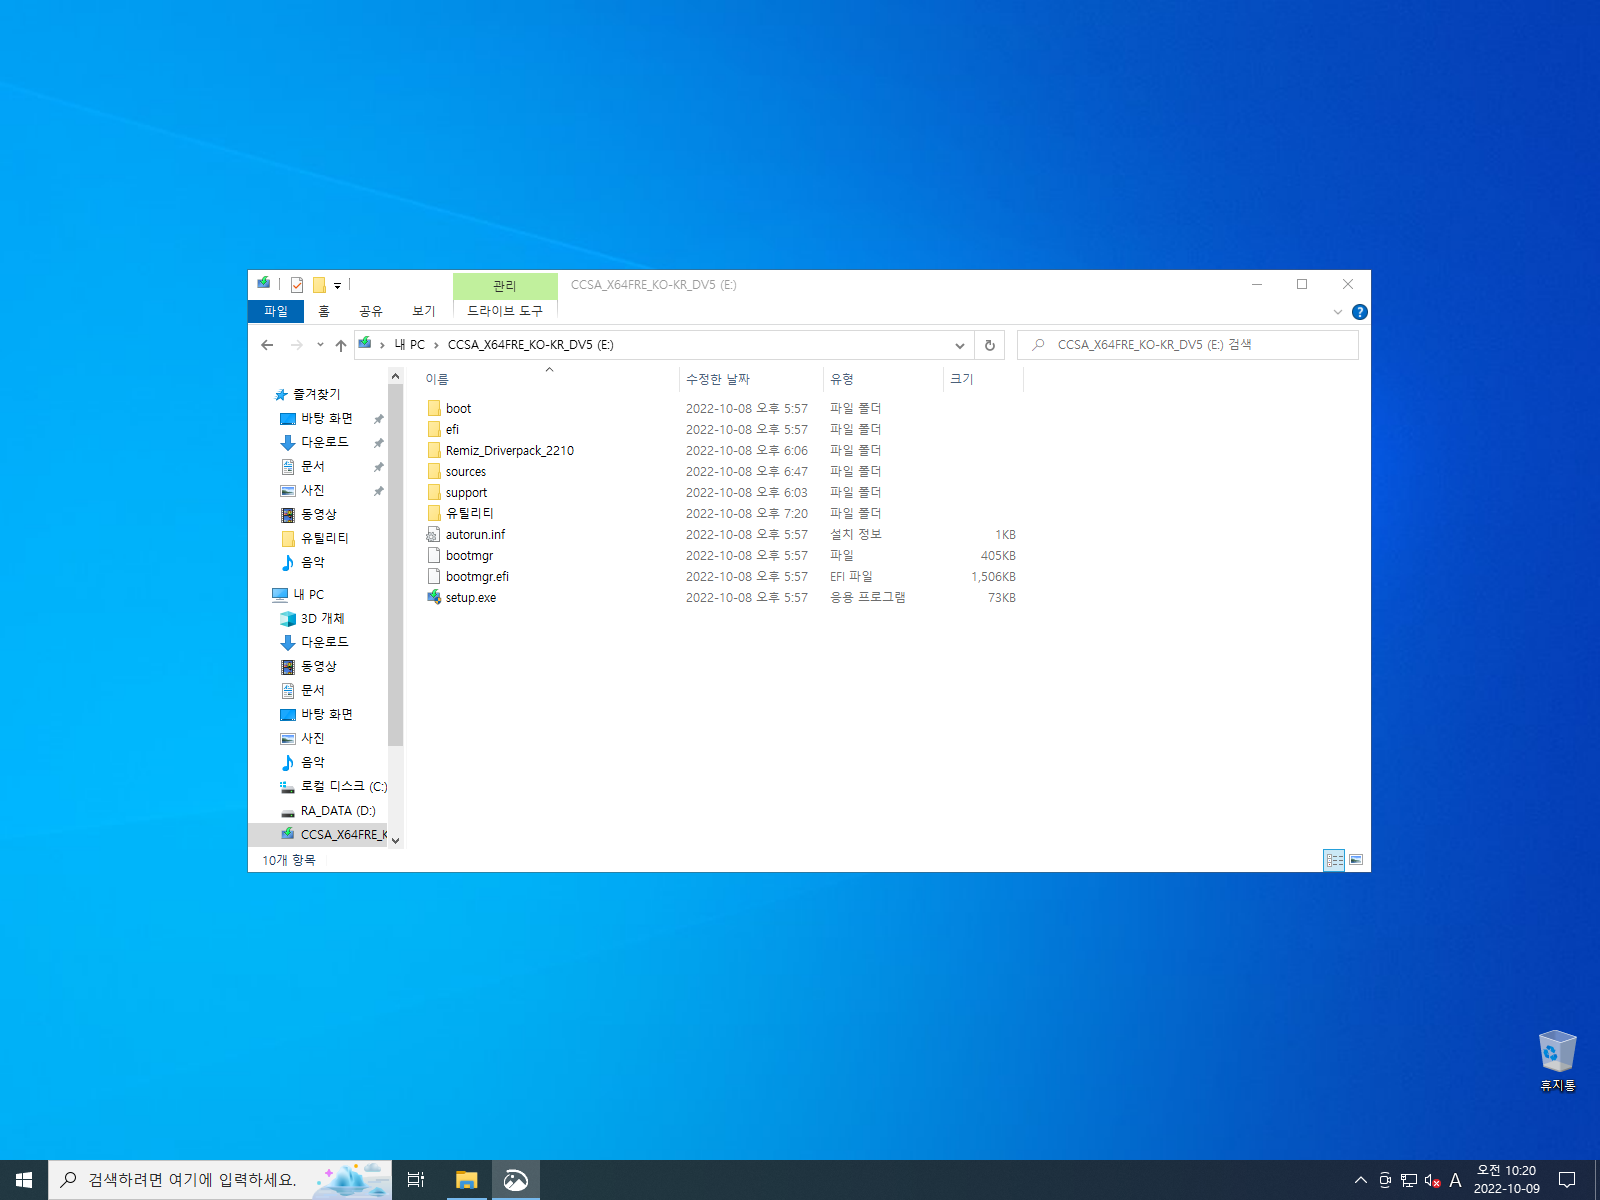
Task: Toggle the Korean/English input mode indicator
Action: pyautogui.click(x=1455, y=1181)
